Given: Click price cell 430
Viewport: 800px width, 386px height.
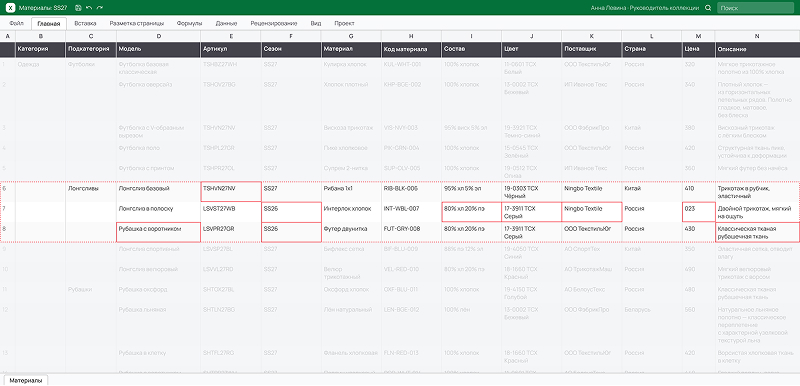Looking at the screenshot, I should [698, 232].
